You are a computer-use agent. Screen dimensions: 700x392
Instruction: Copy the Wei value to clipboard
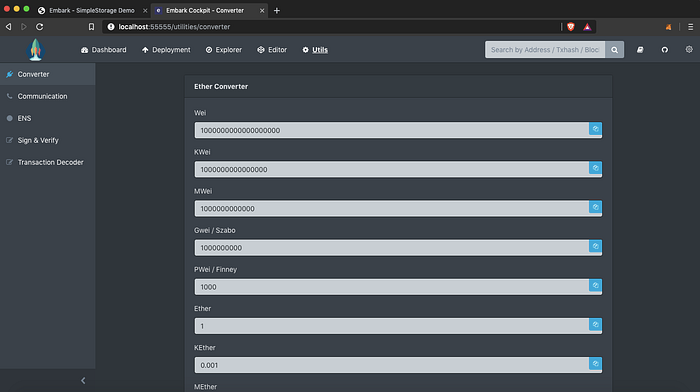[595, 129]
